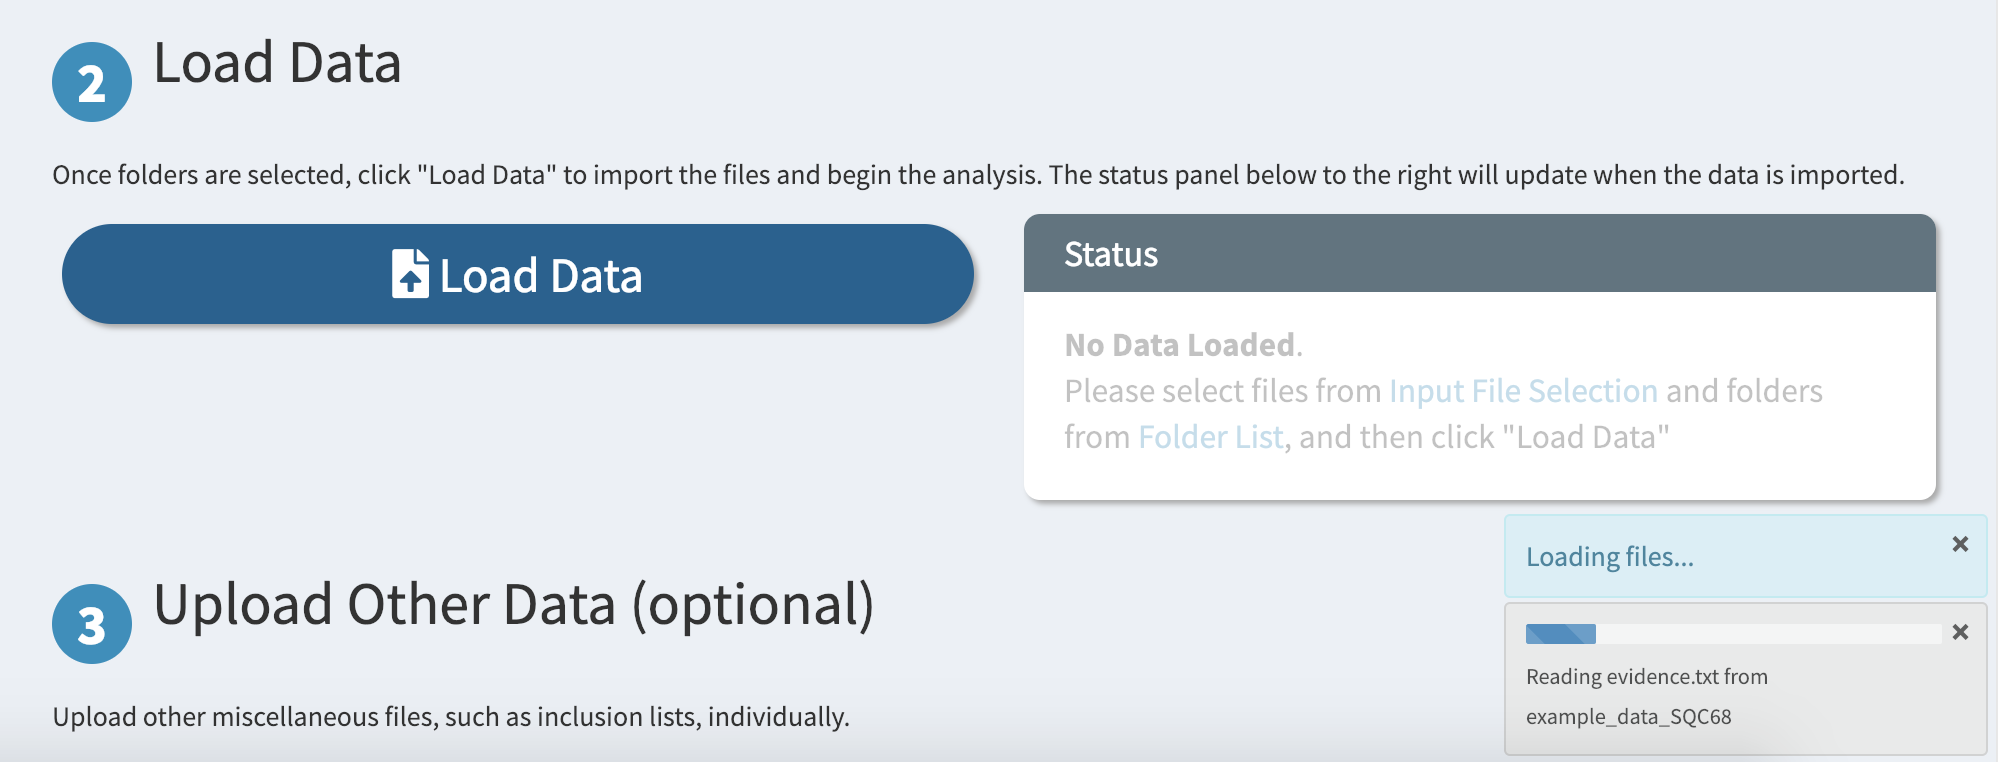Image resolution: width=1998 pixels, height=762 pixels.
Task: Click the 'Upload Other Data (optional)' heading
Action: 514,605
